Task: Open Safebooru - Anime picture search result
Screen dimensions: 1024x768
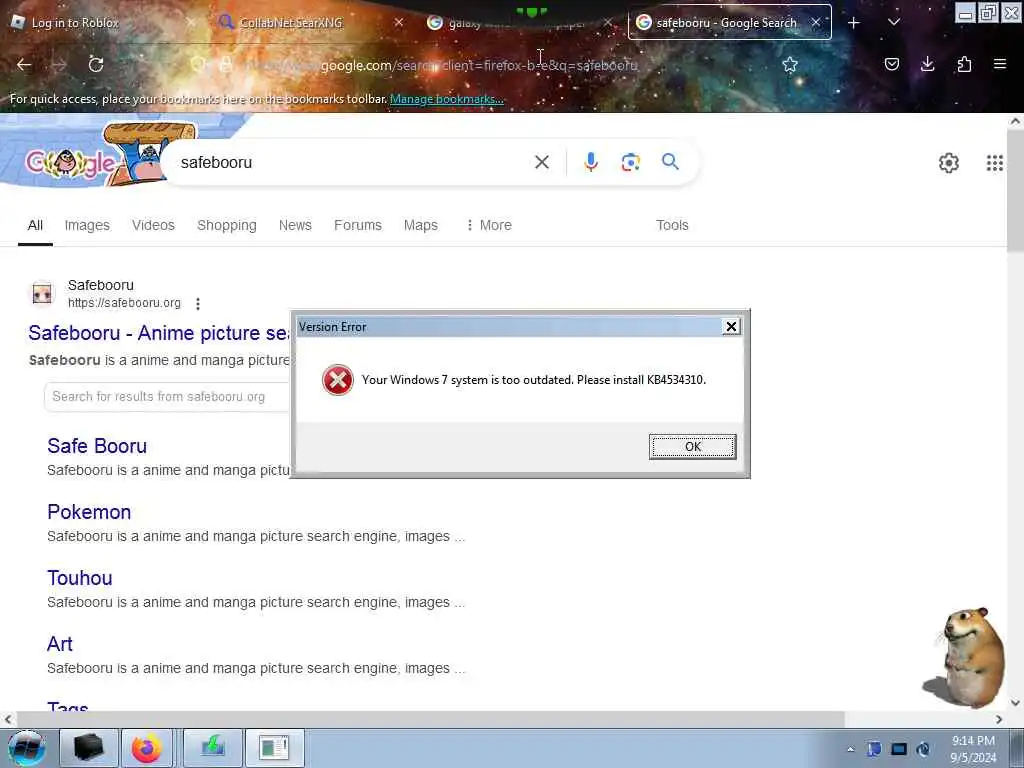Action: pos(159,333)
